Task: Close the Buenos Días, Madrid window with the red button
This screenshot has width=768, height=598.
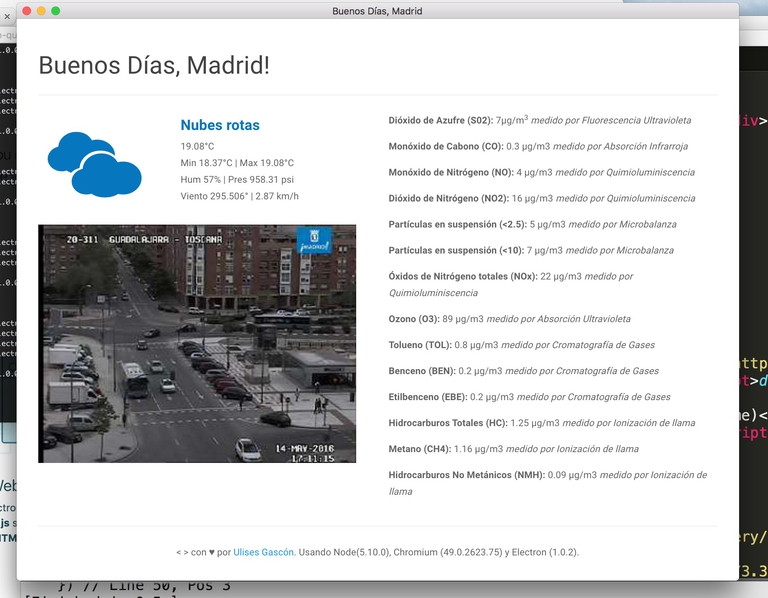Action: pos(27,11)
